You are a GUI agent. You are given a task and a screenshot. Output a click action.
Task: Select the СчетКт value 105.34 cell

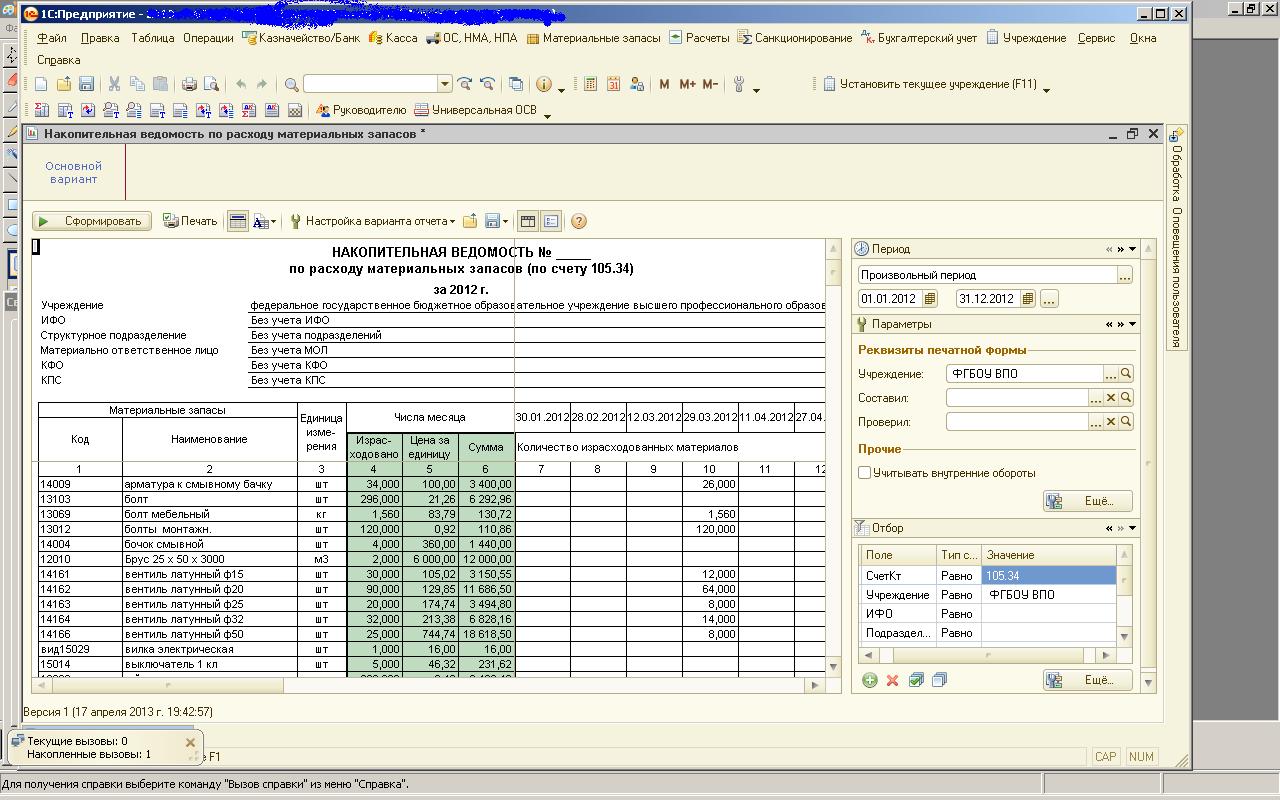point(1048,576)
